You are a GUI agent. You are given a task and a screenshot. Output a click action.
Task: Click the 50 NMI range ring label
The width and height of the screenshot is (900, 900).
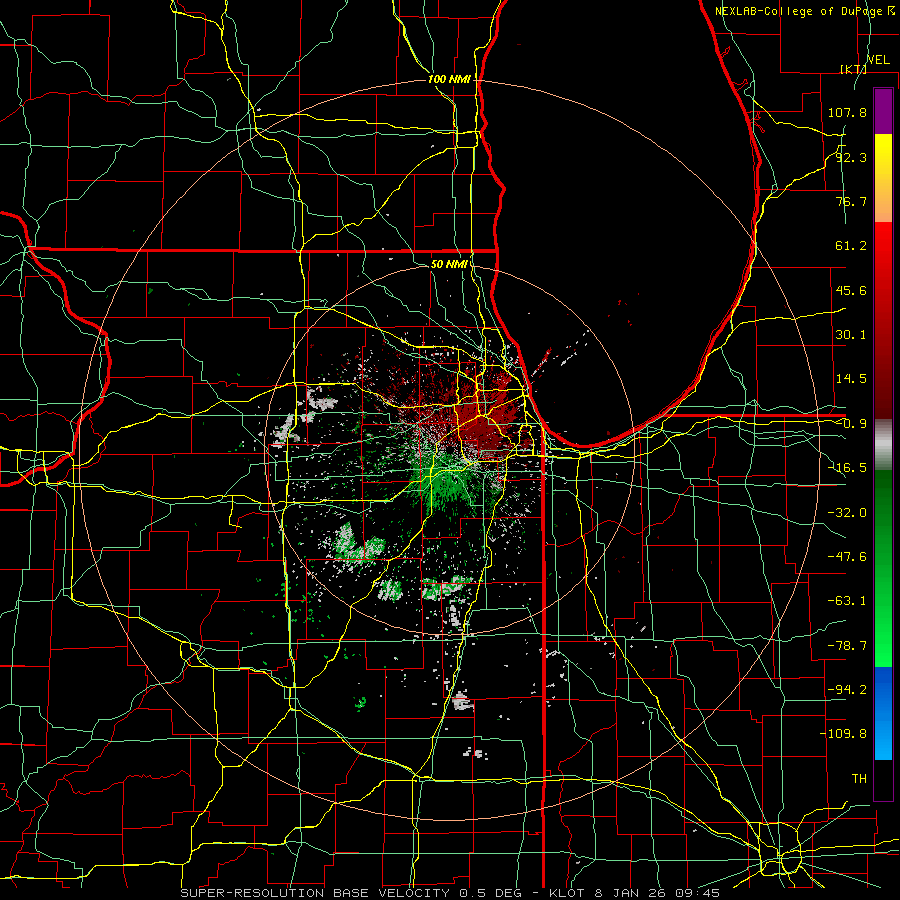click(449, 264)
